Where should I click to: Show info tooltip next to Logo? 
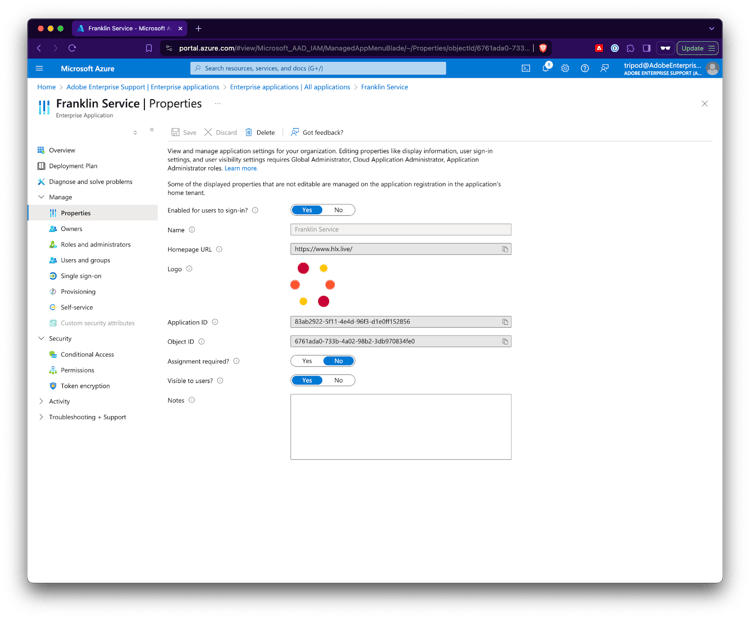point(189,269)
